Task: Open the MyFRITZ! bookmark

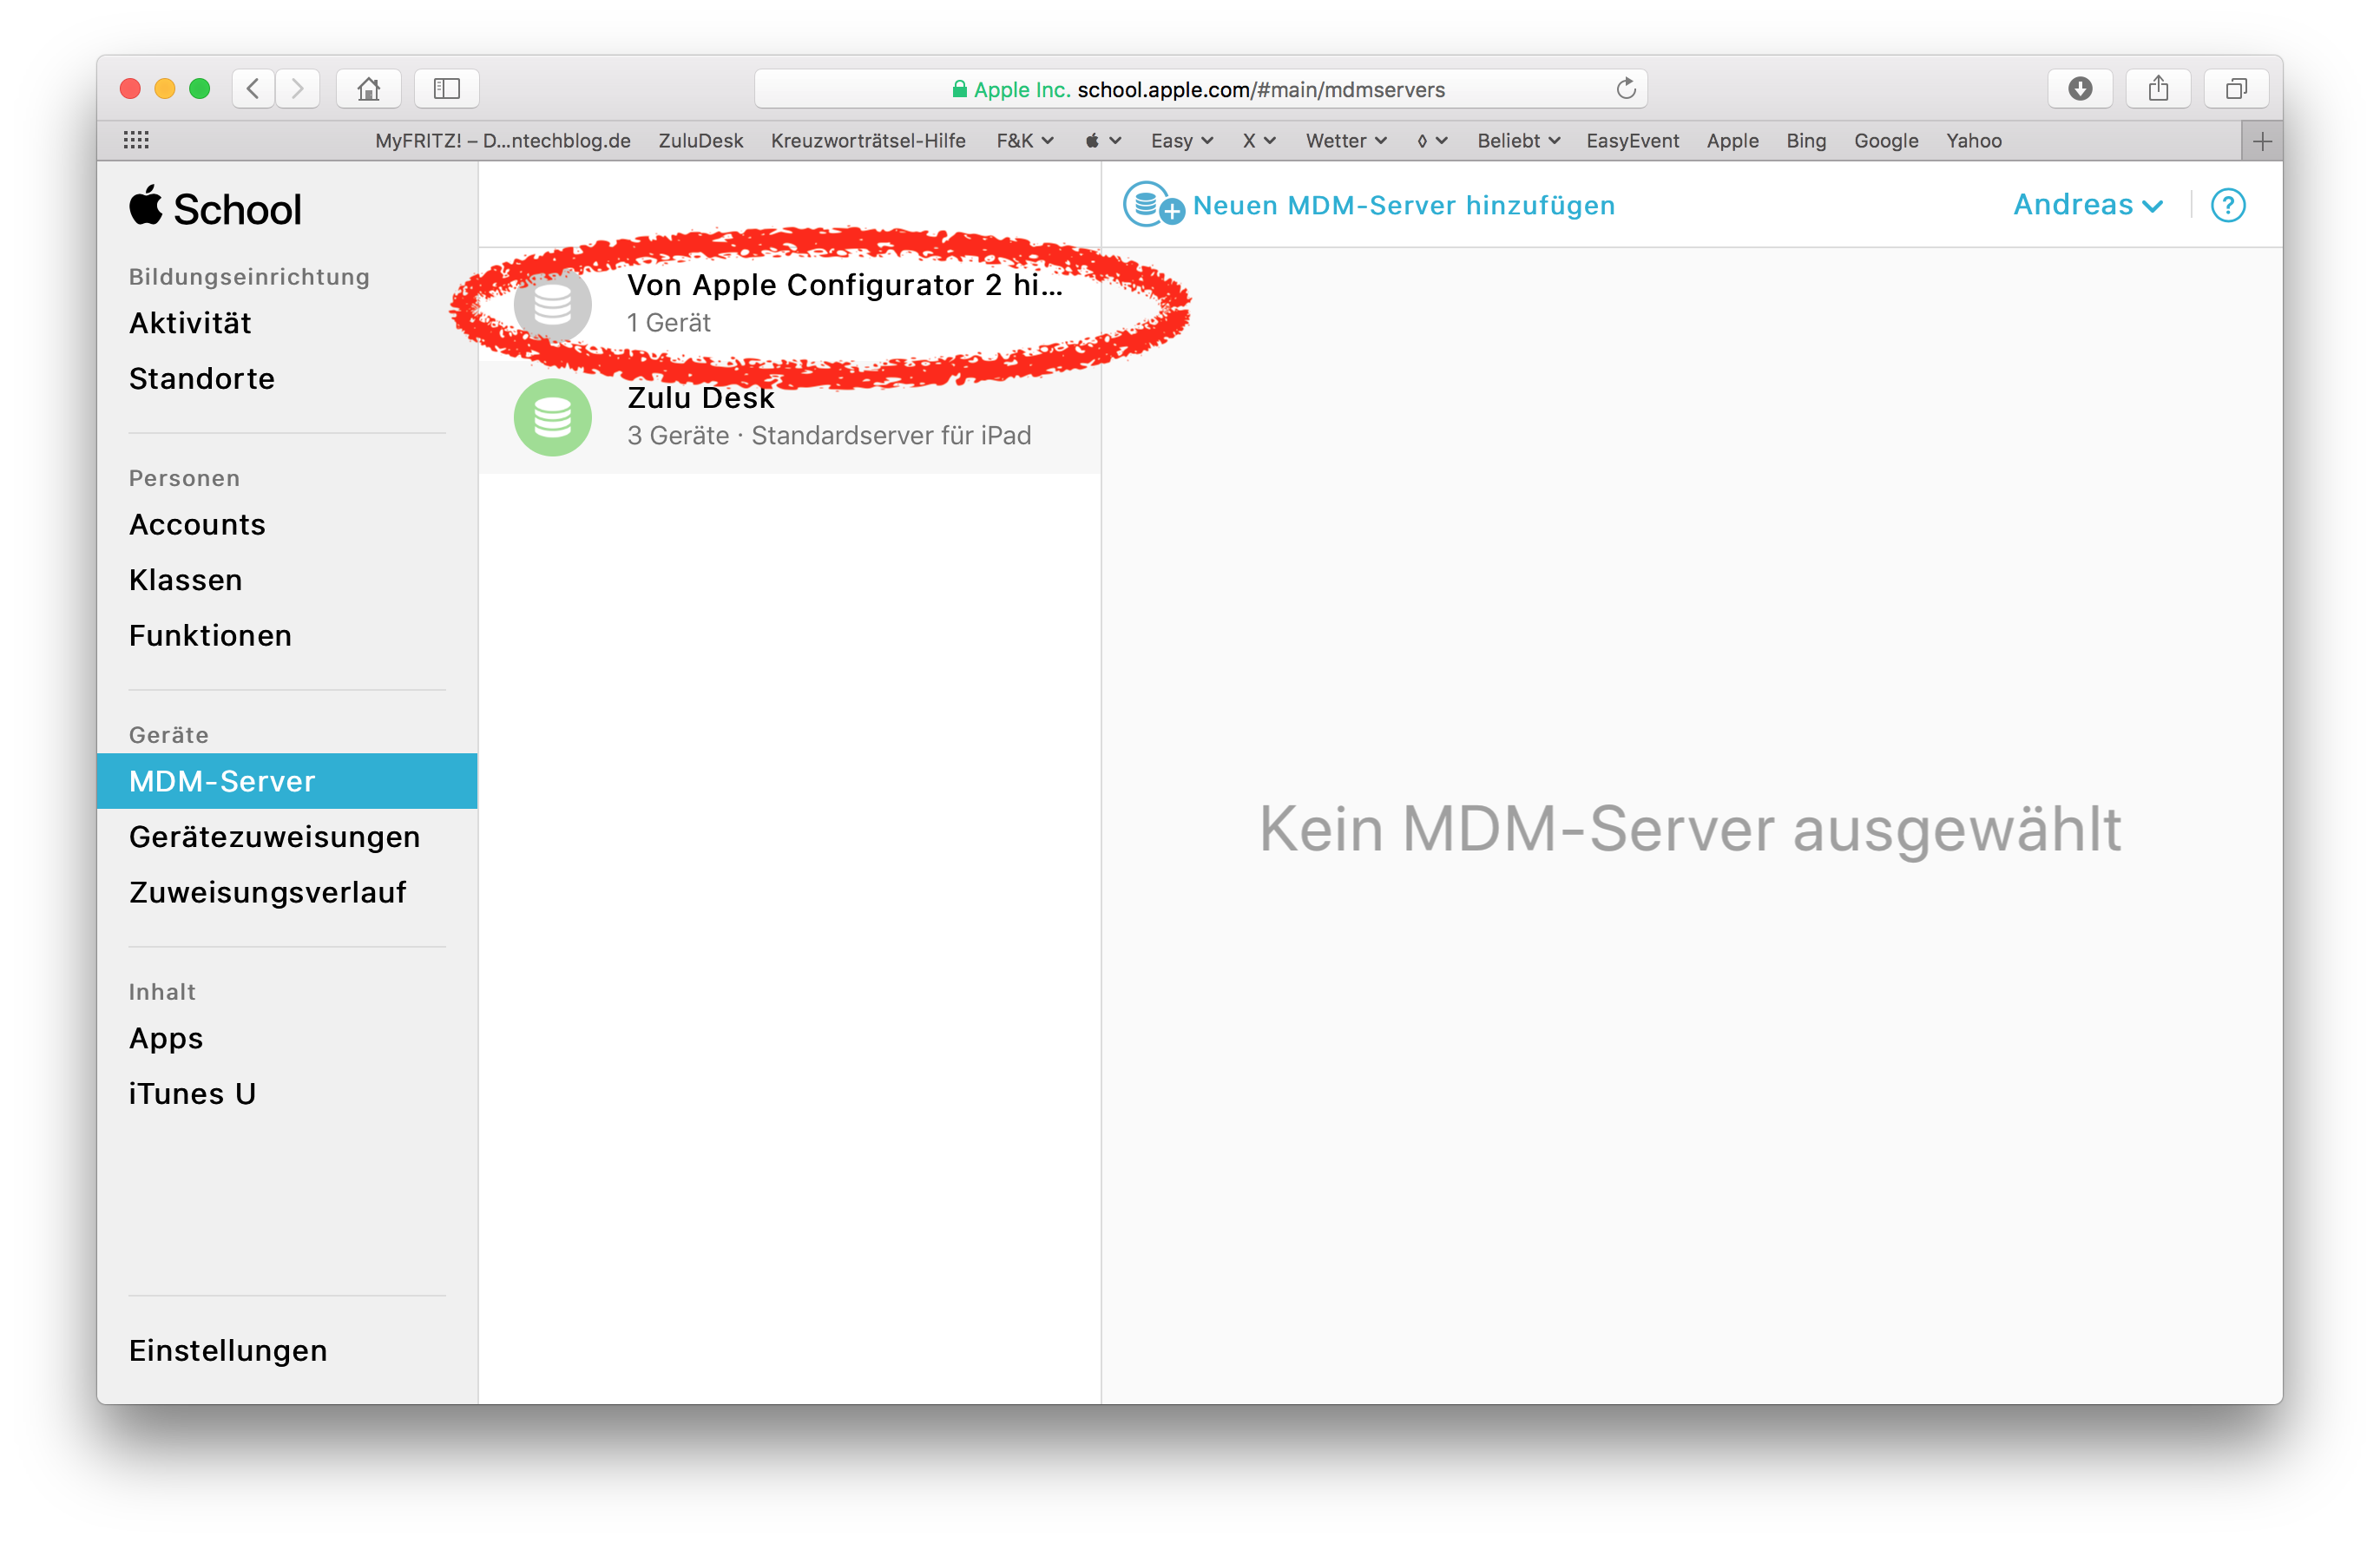Action: 503,141
